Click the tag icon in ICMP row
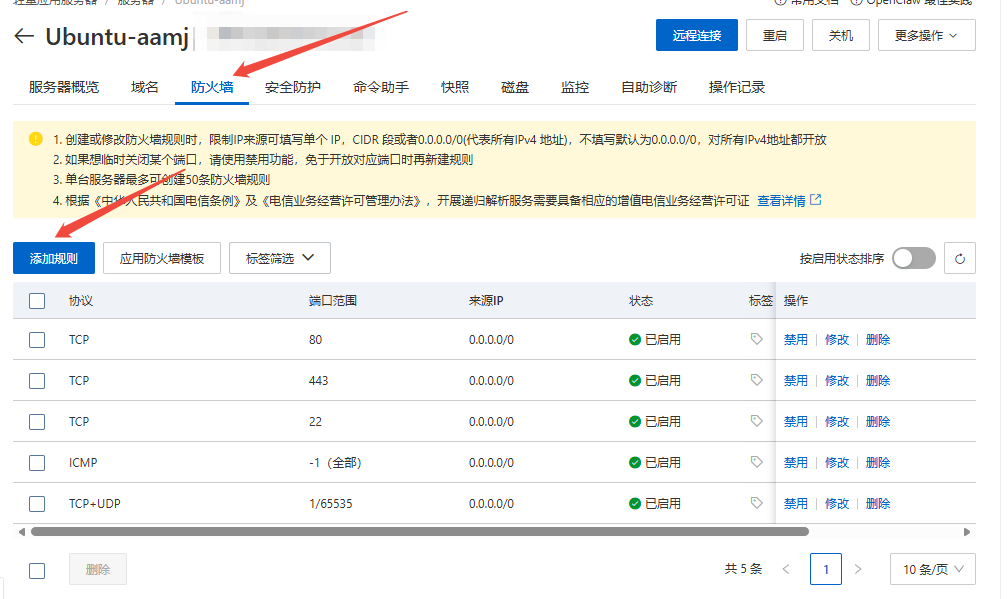 tap(757, 462)
